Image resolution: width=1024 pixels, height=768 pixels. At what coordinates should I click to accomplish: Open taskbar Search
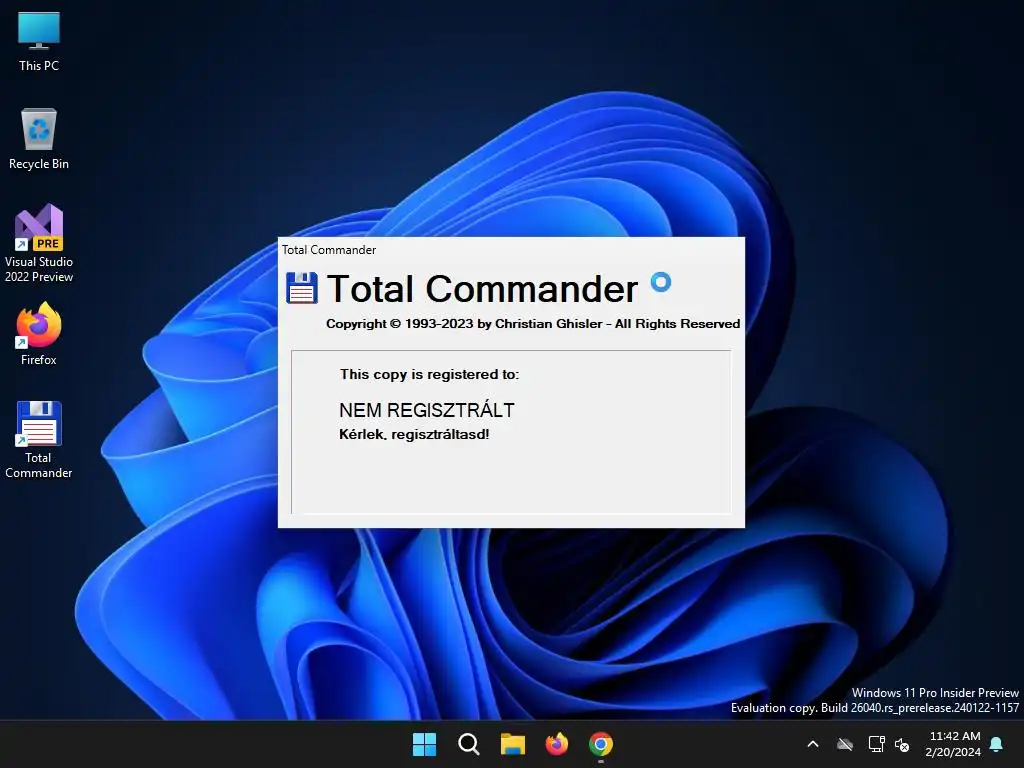[x=468, y=744]
